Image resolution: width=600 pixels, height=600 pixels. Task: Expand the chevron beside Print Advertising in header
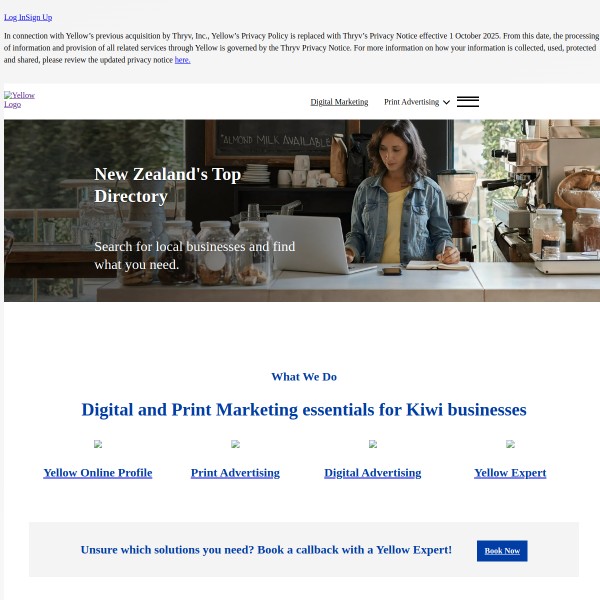point(446,102)
